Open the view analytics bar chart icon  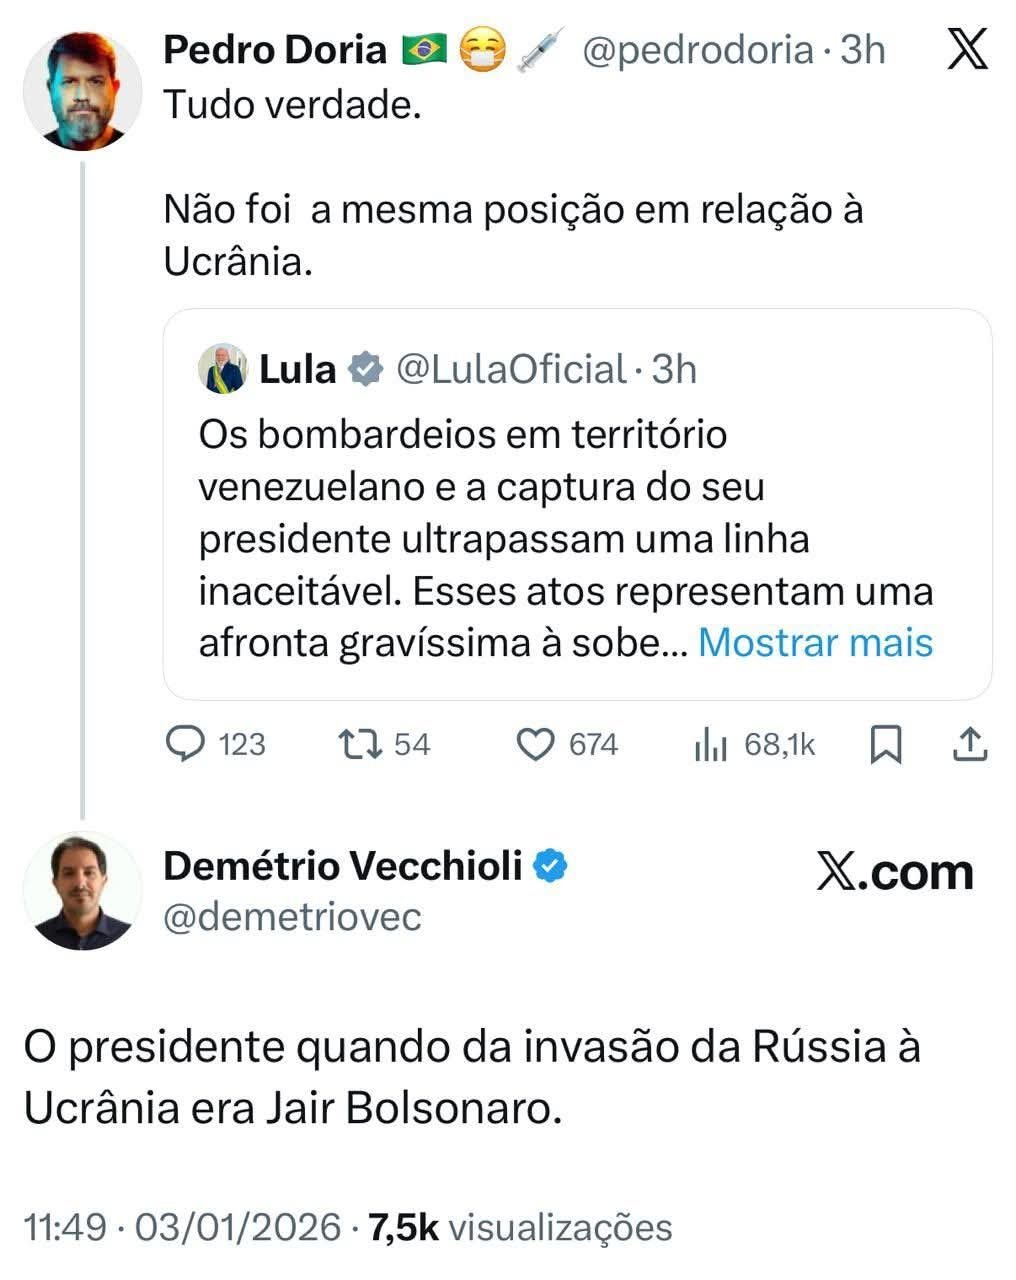pos(710,744)
